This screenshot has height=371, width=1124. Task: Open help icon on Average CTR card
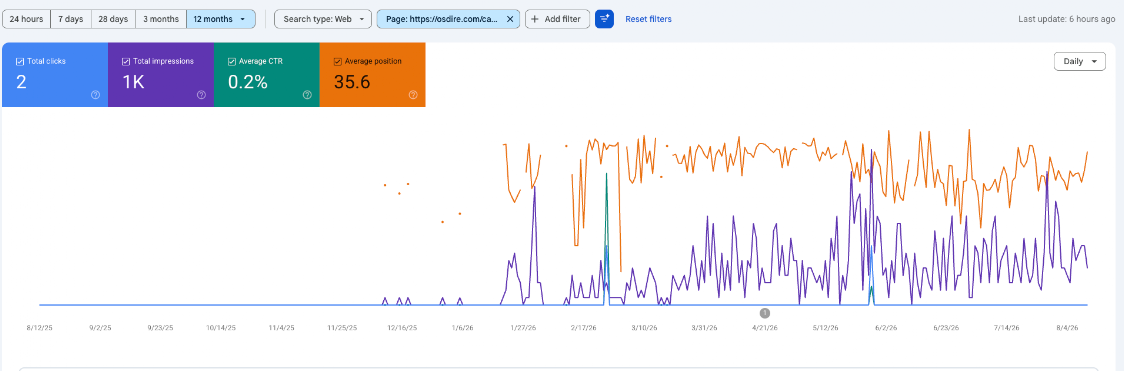[x=307, y=95]
